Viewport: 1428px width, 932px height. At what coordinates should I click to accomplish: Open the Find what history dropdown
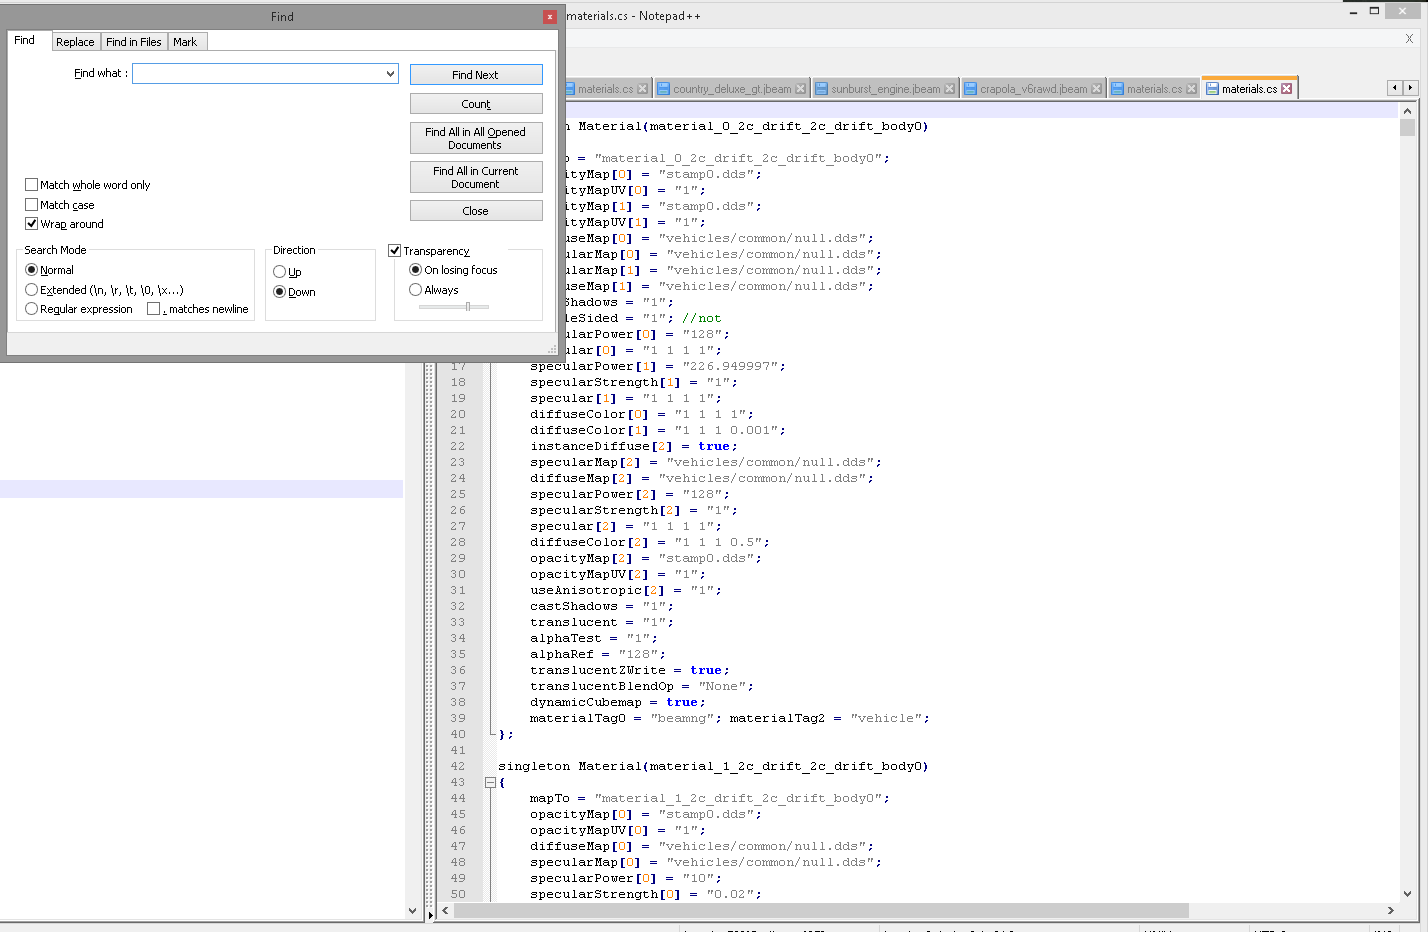(x=390, y=74)
